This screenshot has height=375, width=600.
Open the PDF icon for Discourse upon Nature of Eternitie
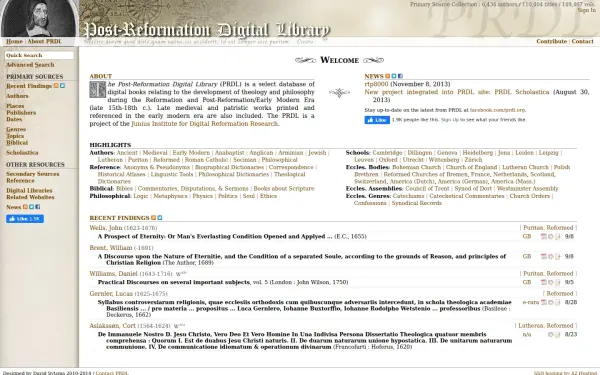[x=543, y=256]
